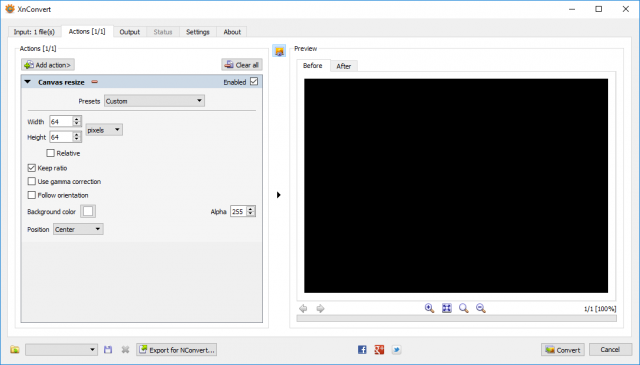Open the Position dropdown
This screenshot has height=365, width=640.
(x=78, y=229)
